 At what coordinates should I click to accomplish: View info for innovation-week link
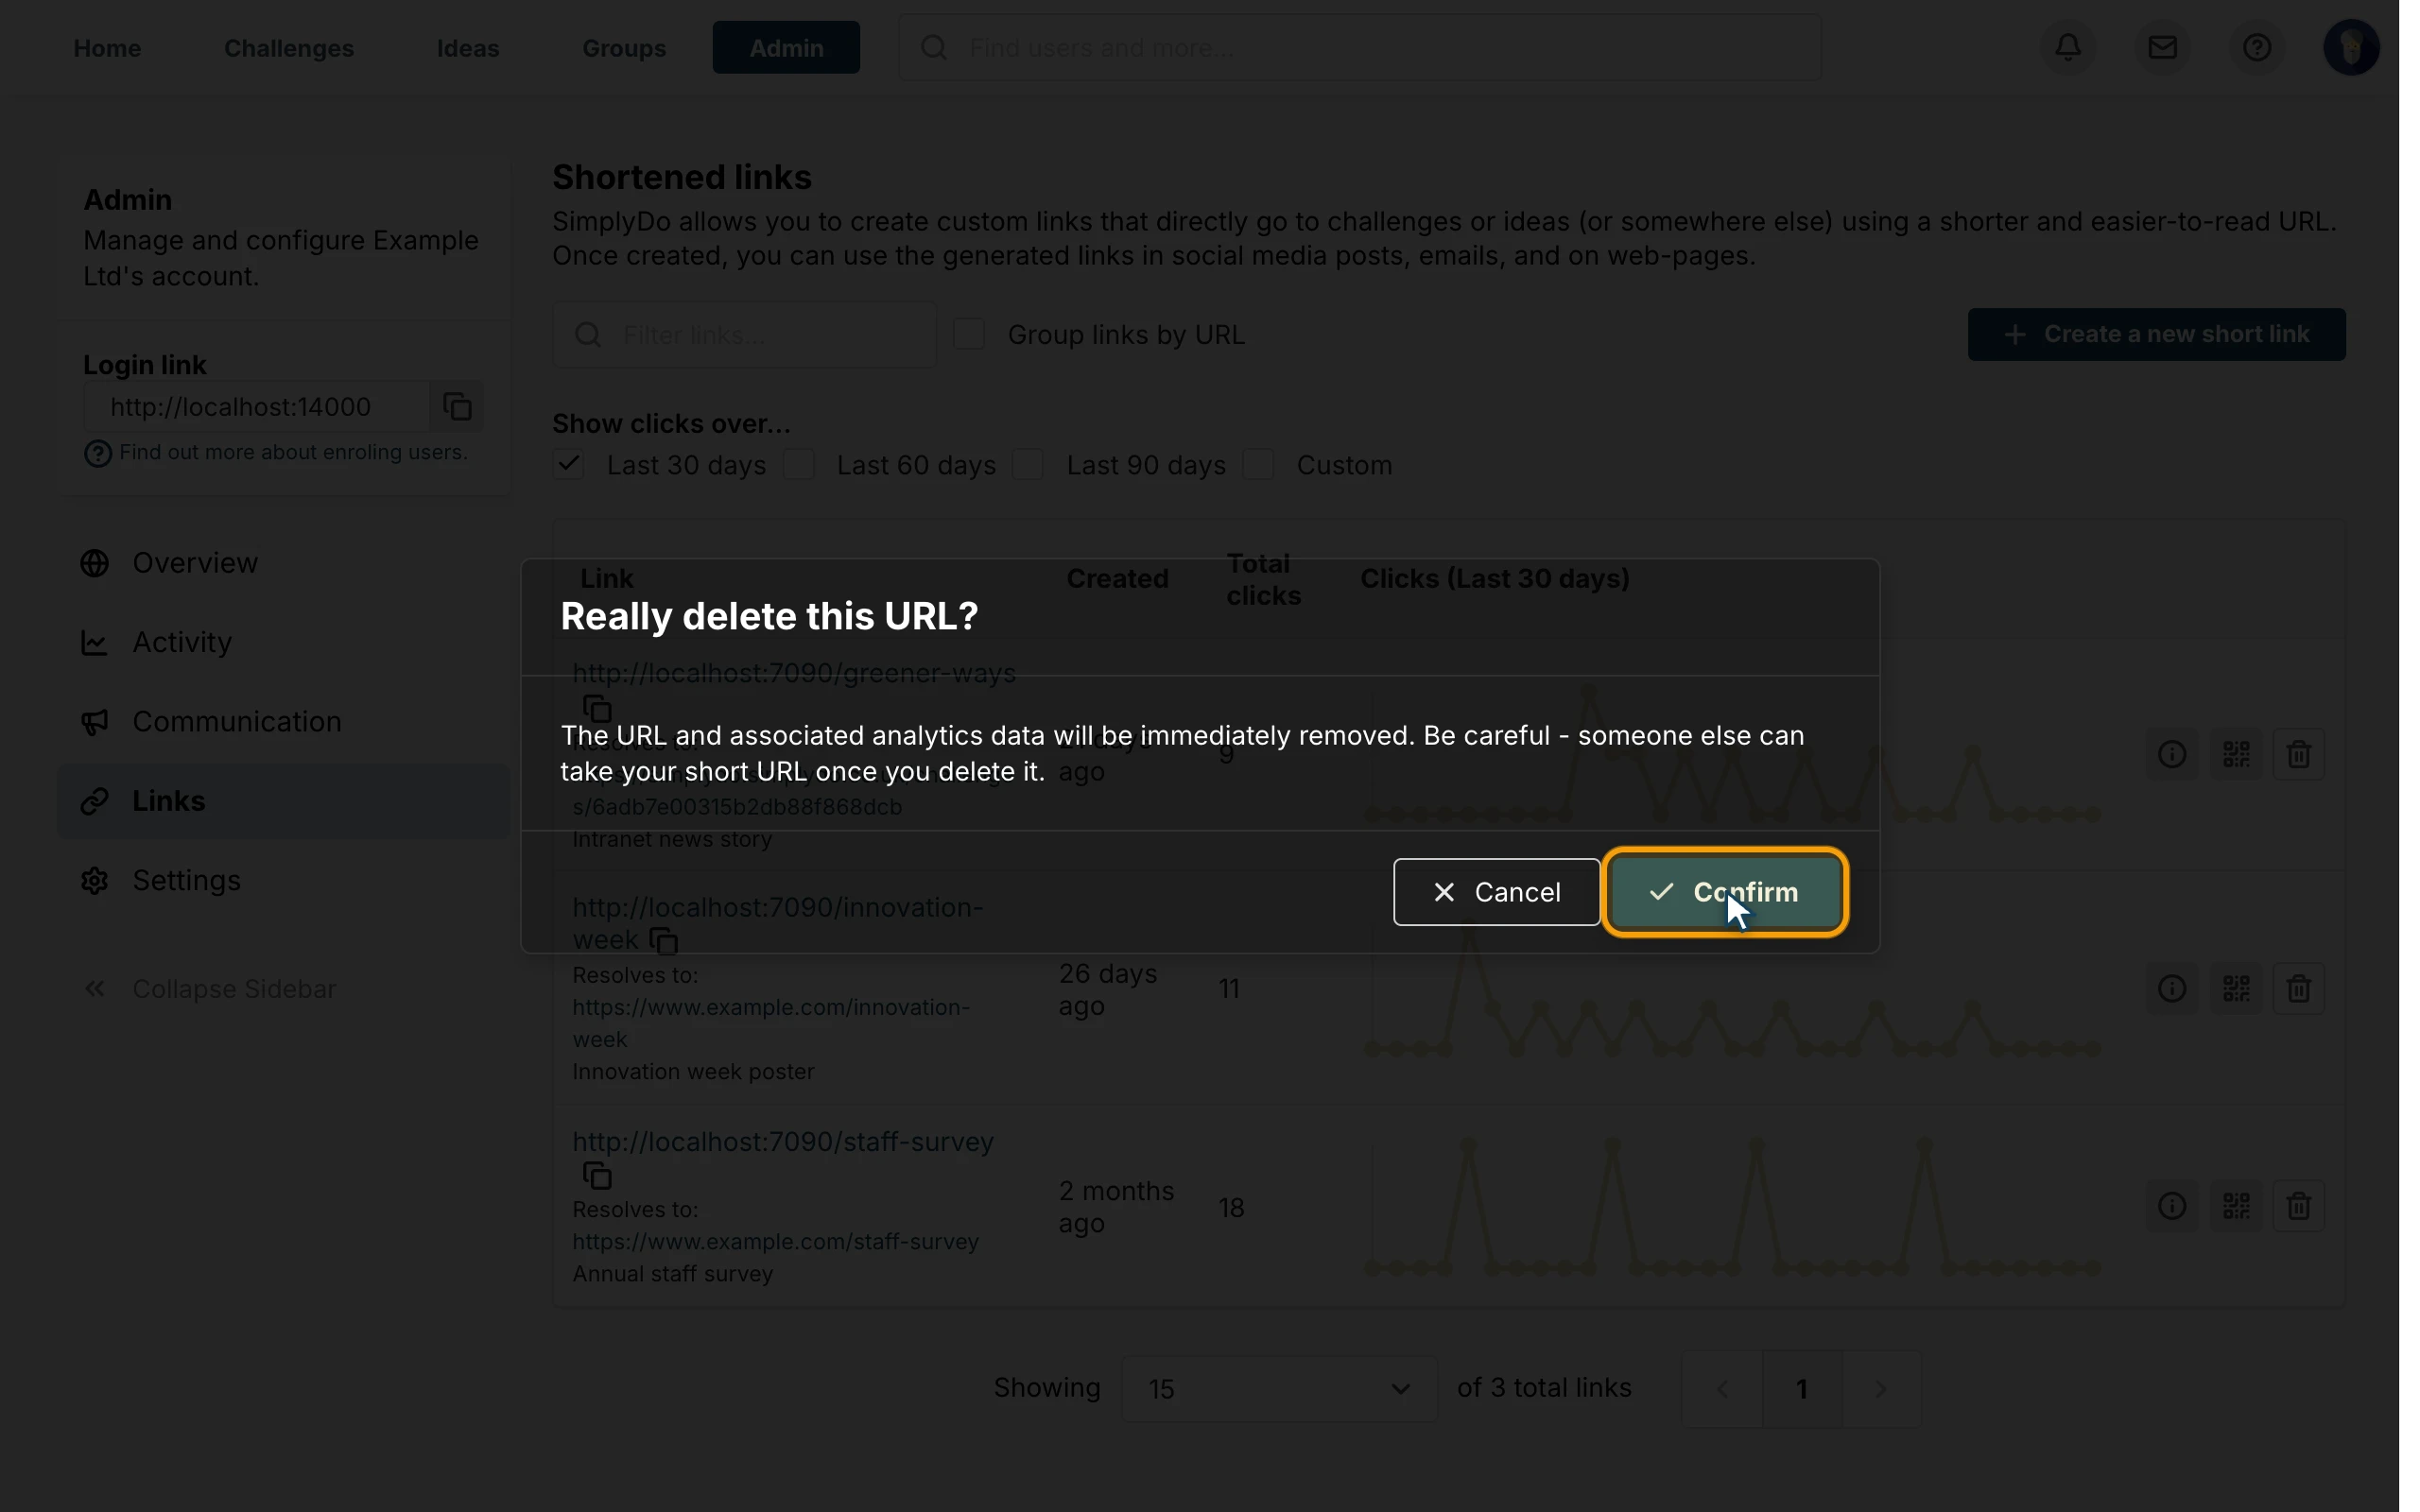tap(2172, 989)
